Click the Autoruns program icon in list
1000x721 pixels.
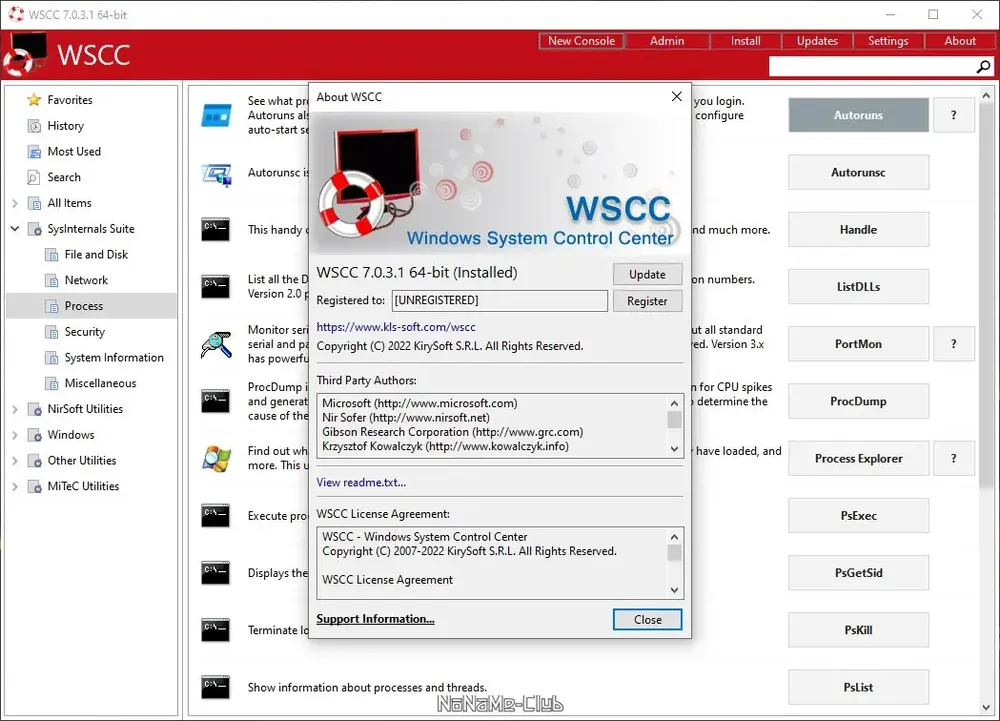(x=216, y=115)
